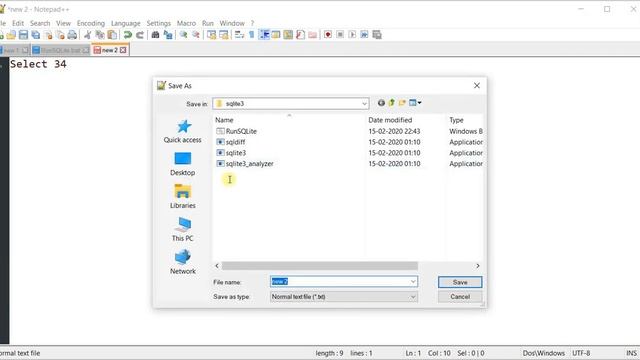Open the Macro menu
The width and height of the screenshot is (640, 360).
(186, 23)
